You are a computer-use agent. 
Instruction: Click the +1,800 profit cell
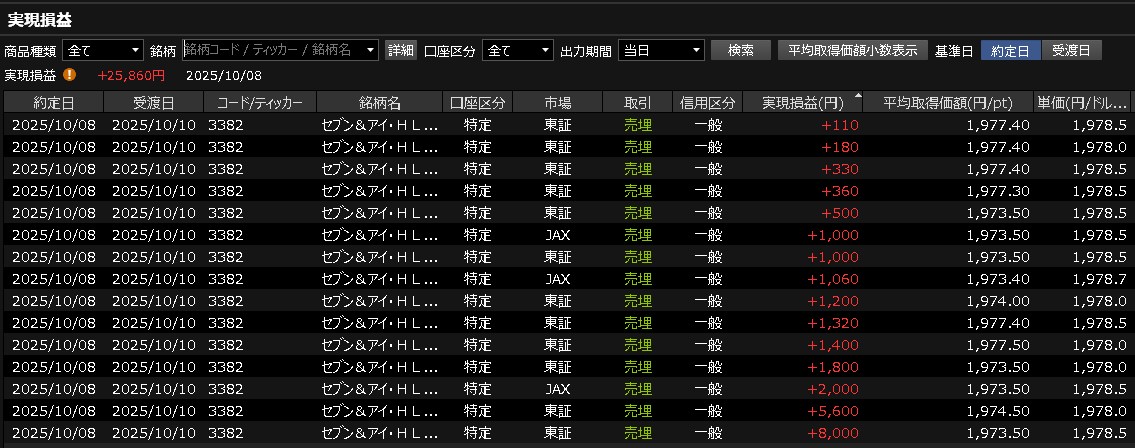pos(833,367)
